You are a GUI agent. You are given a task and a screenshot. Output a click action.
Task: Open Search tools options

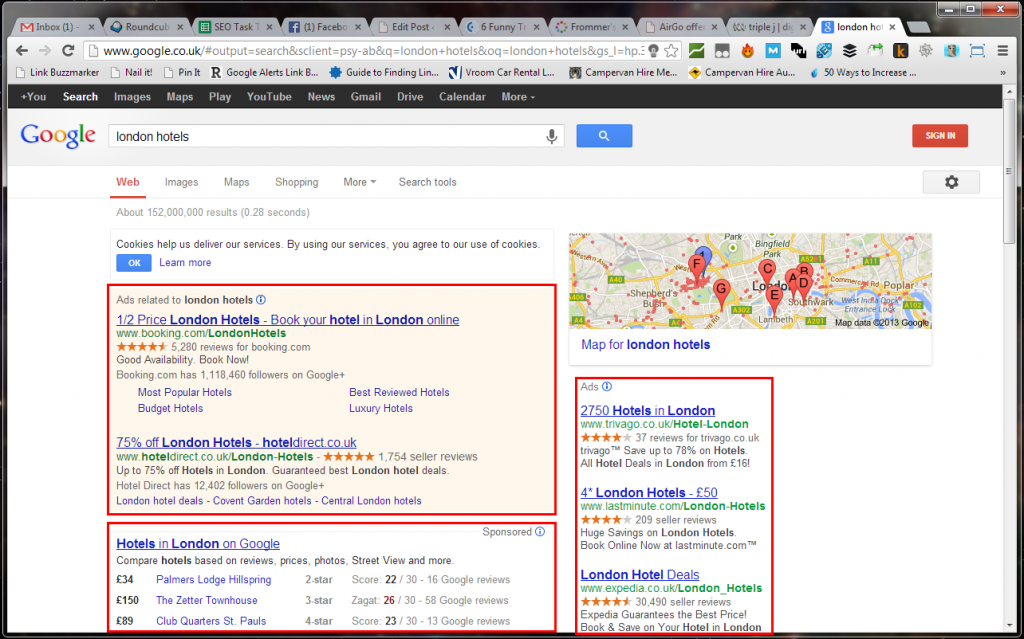coord(428,182)
